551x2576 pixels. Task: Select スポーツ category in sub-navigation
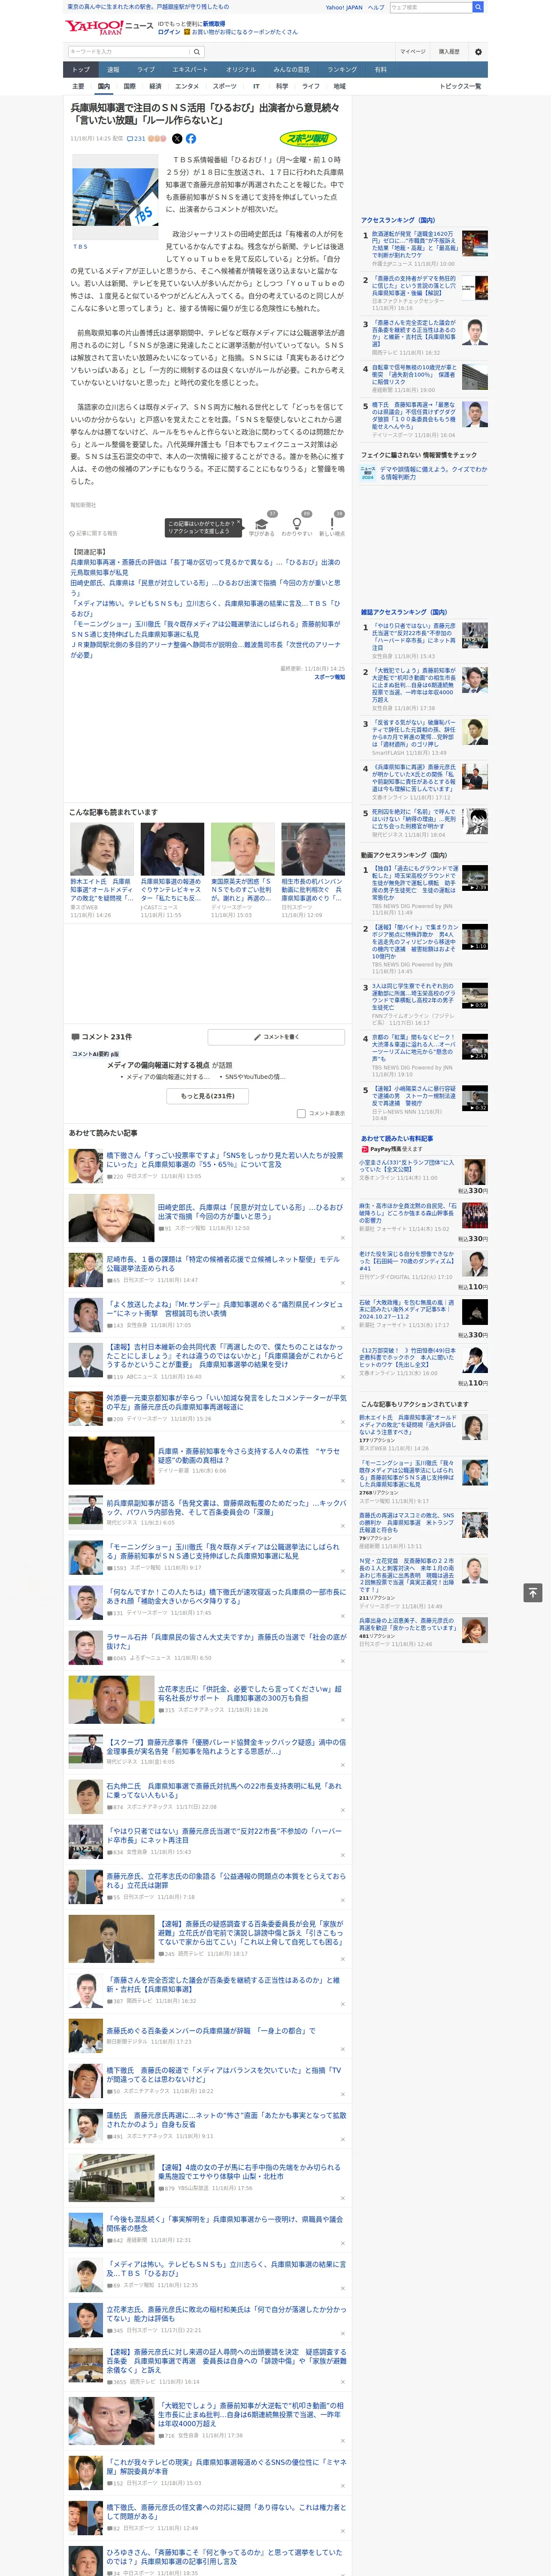(224, 86)
